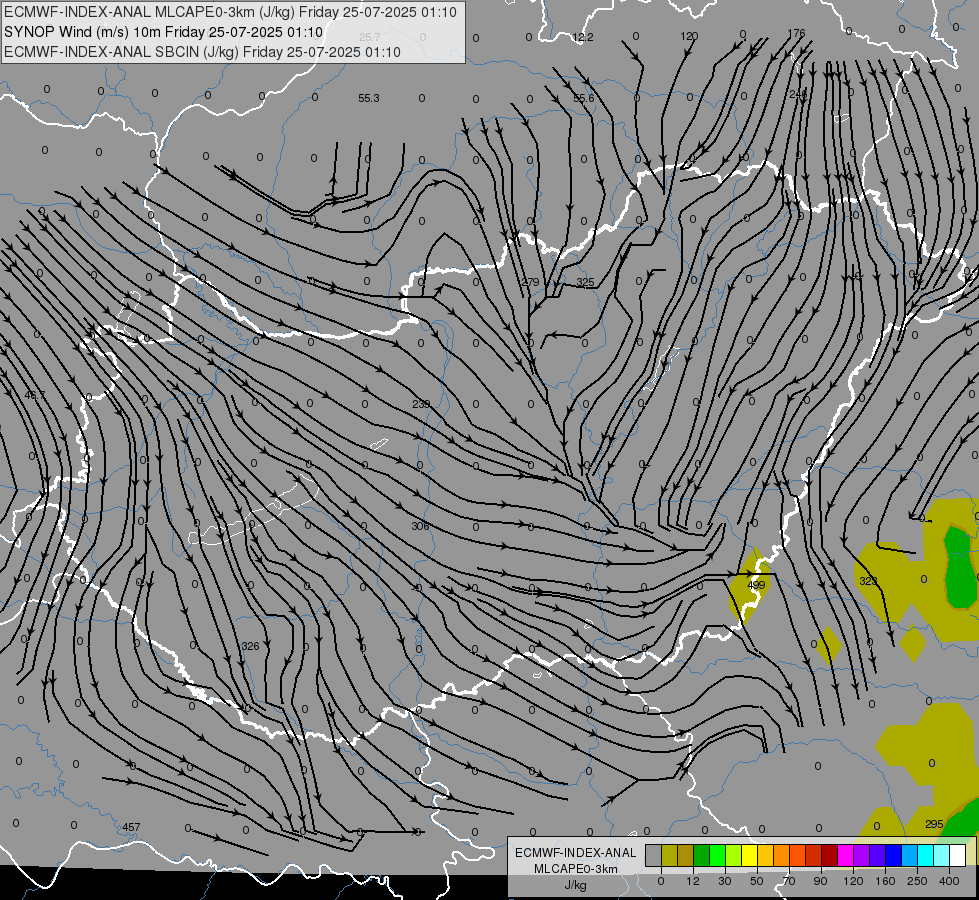Image resolution: width=979 pixels, height=900 pixels.
Task: Select the 326 value on the map
Action: (250, 646)
